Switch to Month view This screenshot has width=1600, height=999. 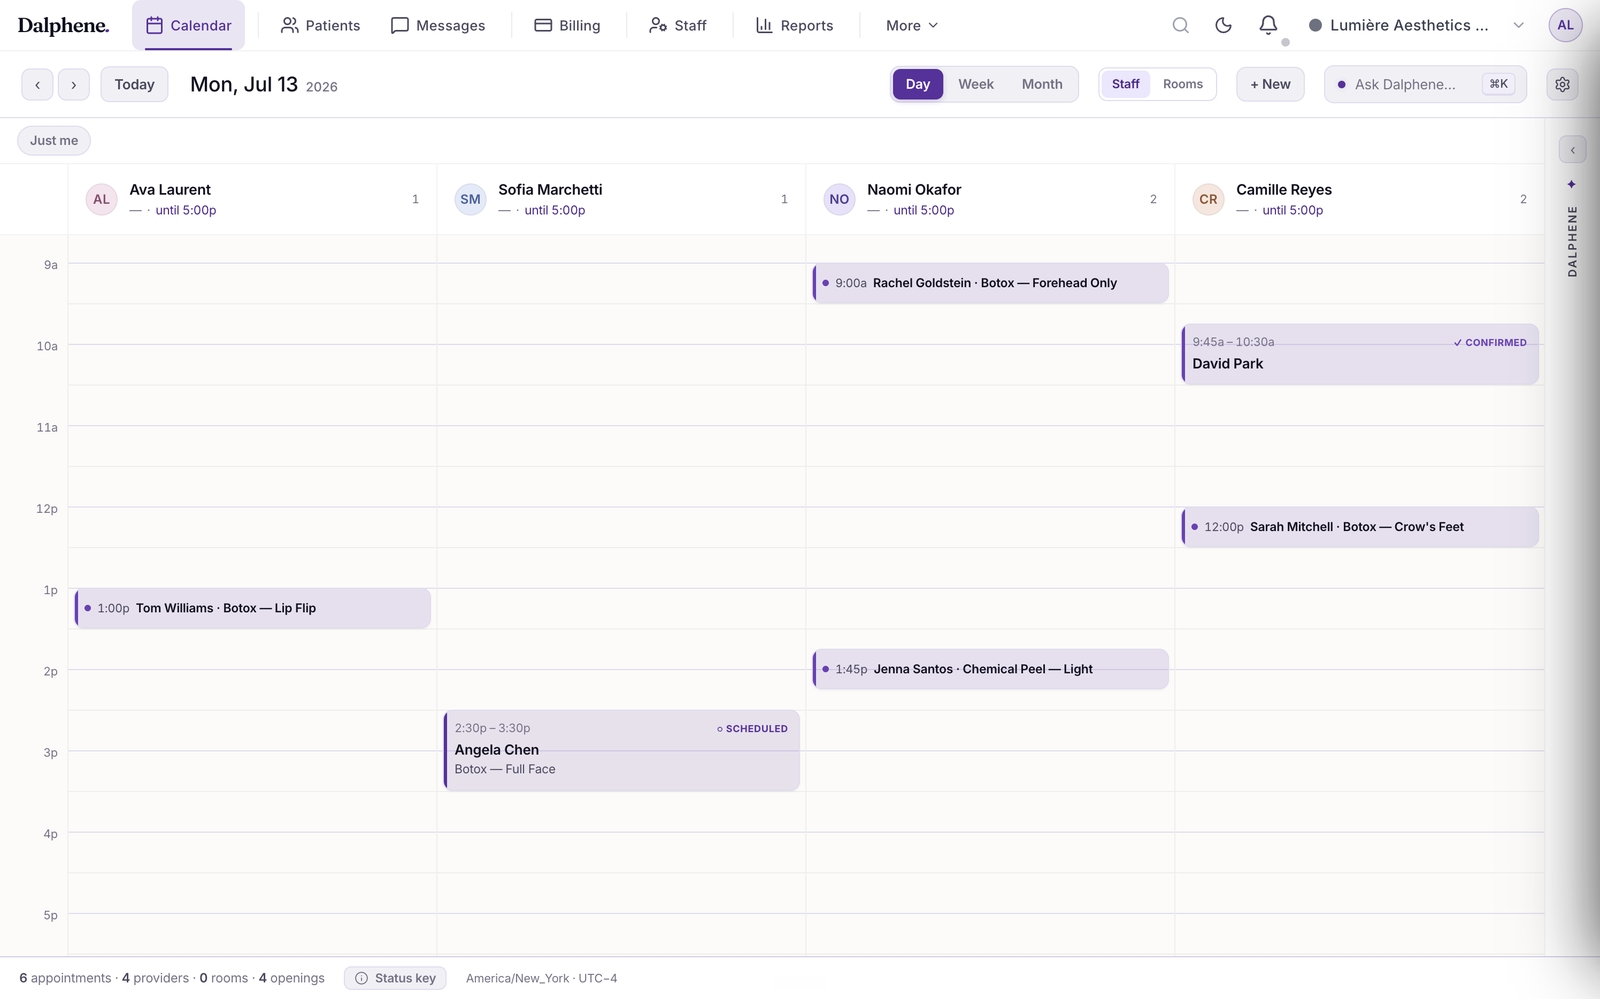coord(1042,84)
